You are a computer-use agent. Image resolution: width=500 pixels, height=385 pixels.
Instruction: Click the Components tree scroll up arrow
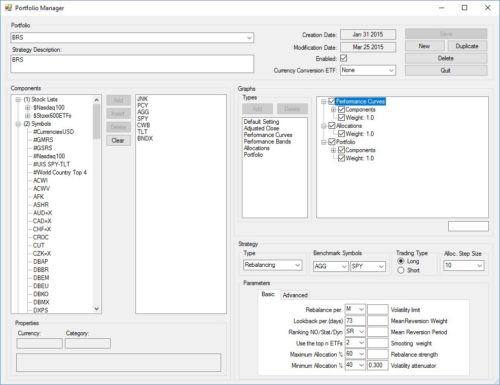coord(97,100)
